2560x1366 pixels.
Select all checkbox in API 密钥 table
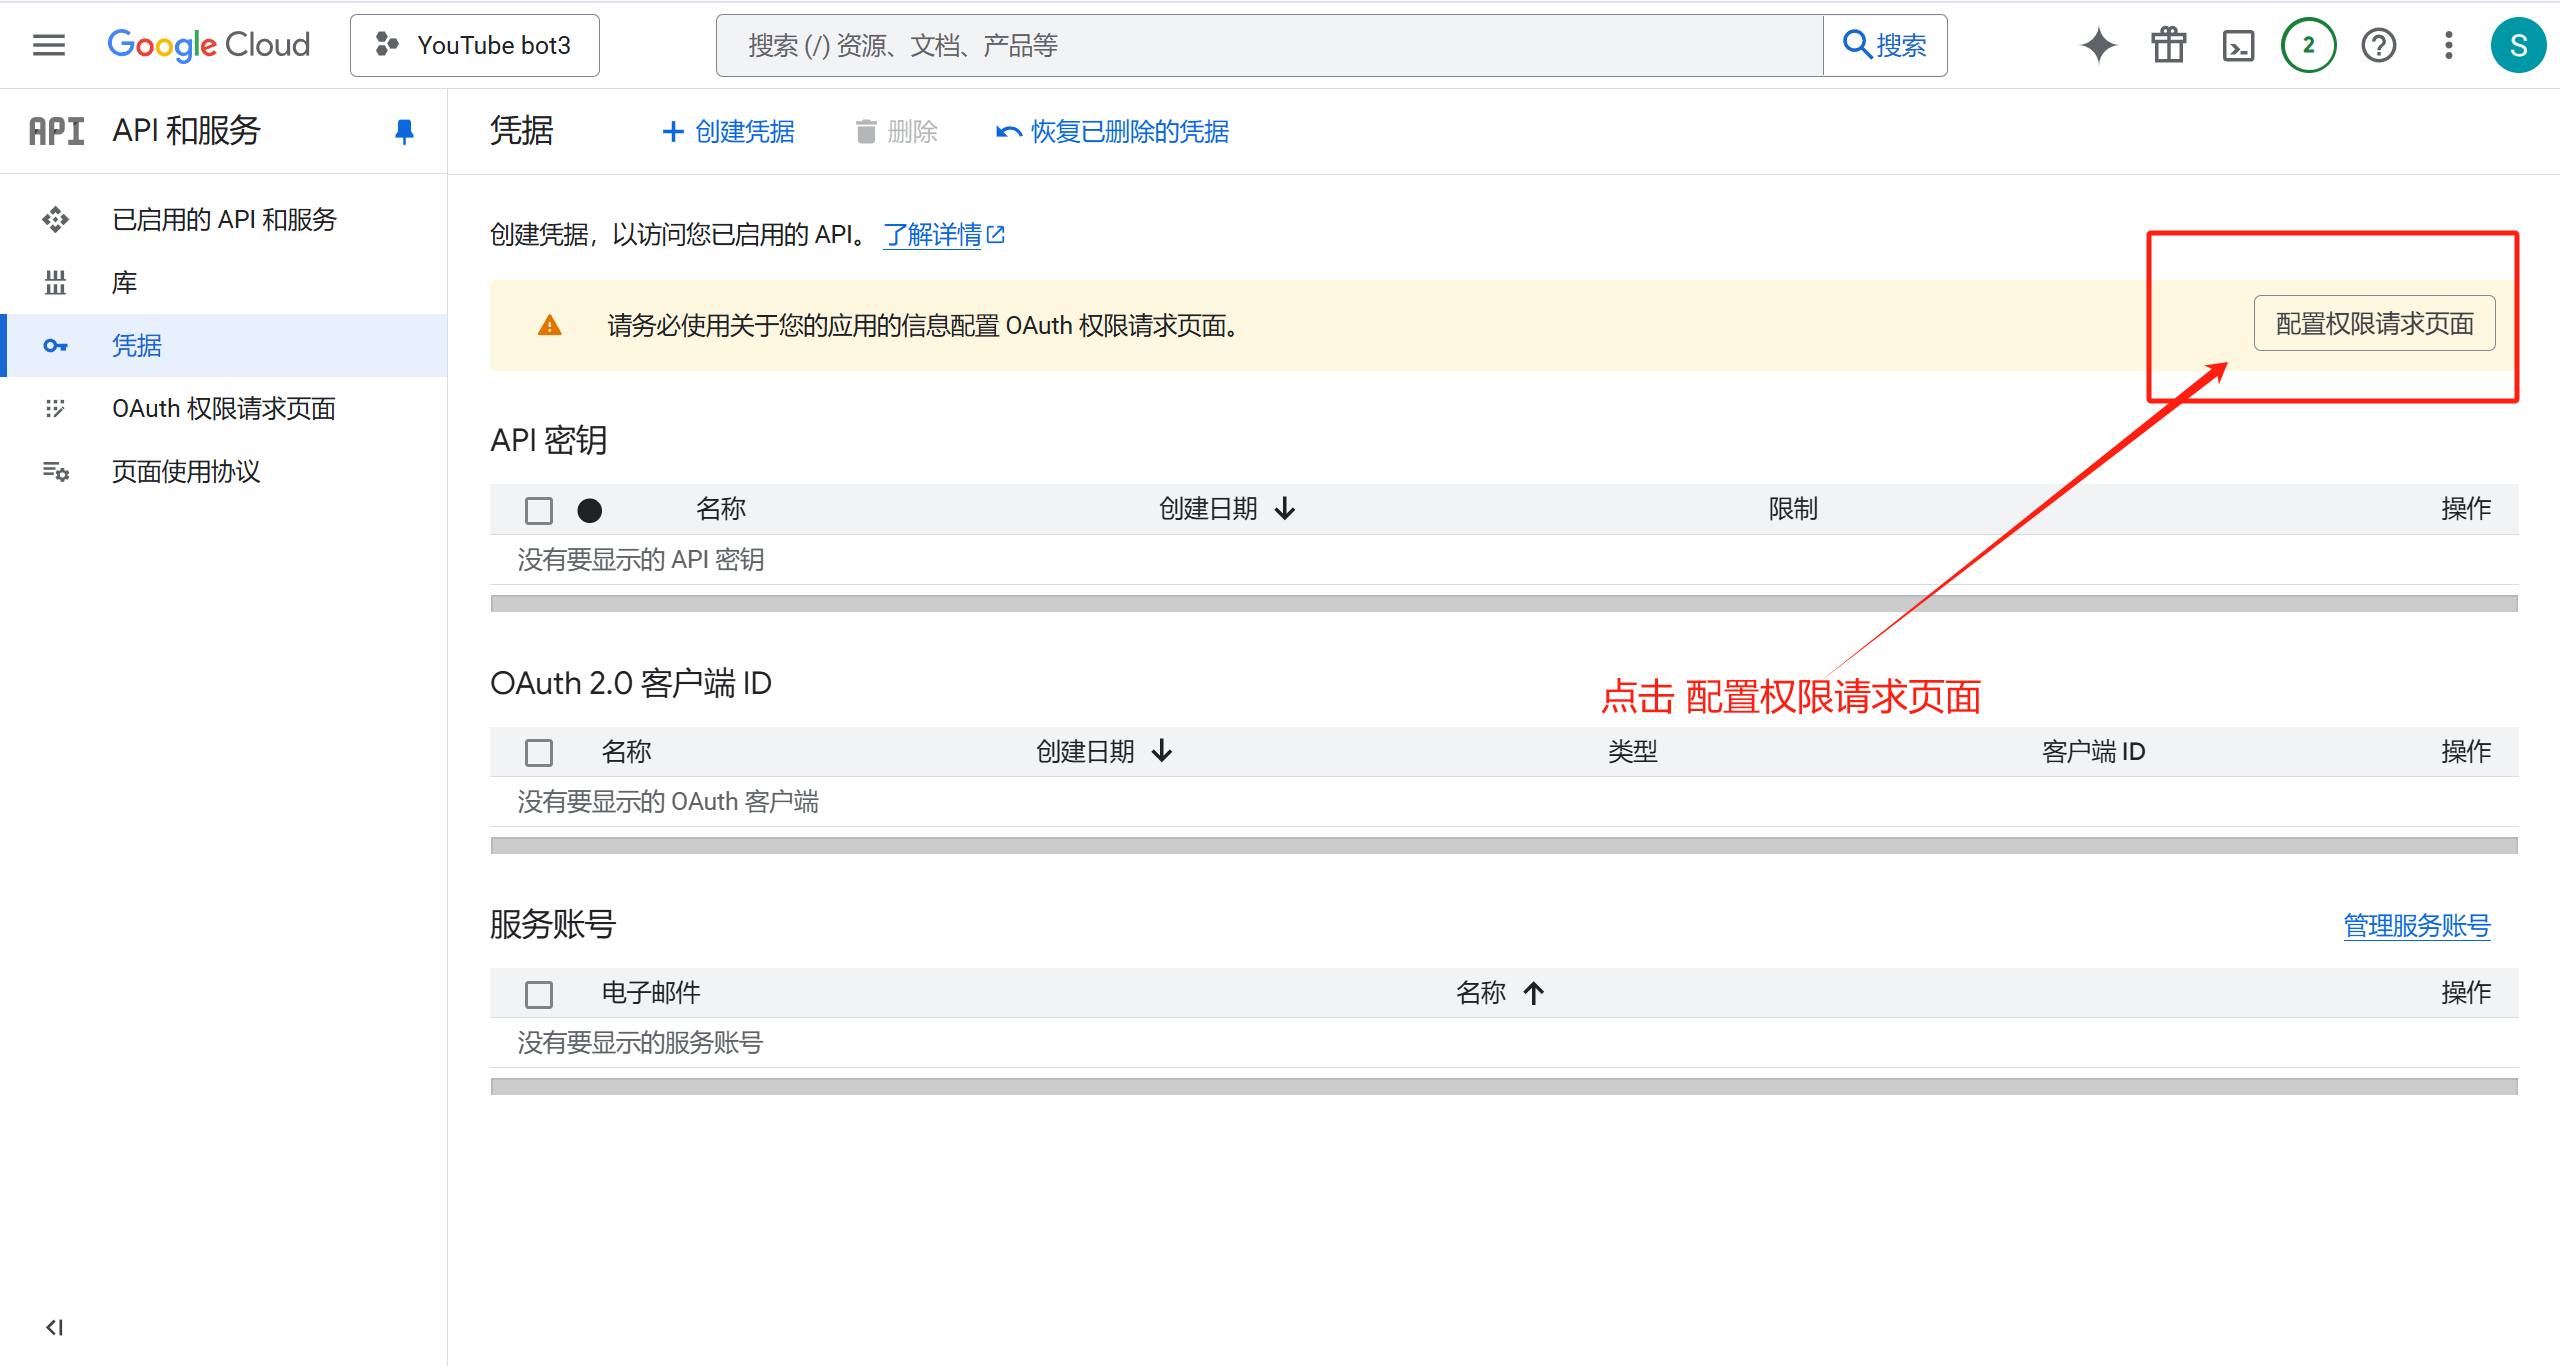click(539, 510)
